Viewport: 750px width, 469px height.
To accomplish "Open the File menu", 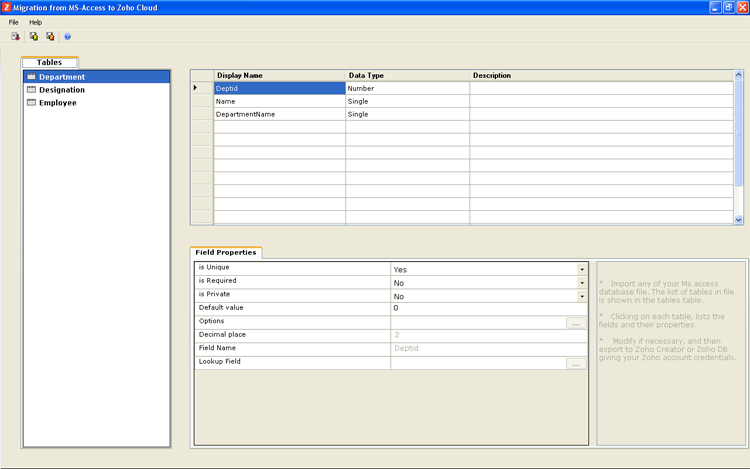I will point(14,22).
